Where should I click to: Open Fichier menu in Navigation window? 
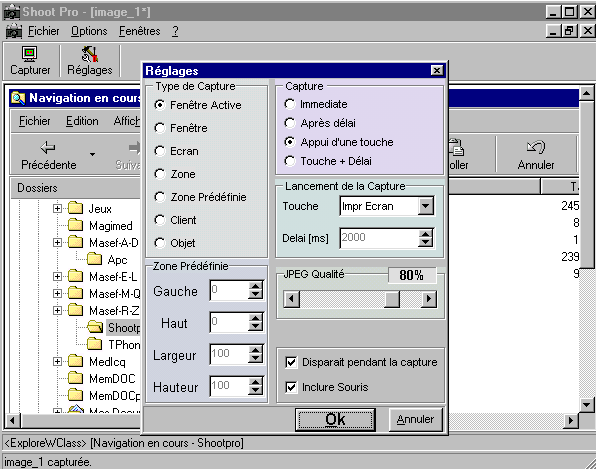(x=35, y=121)
